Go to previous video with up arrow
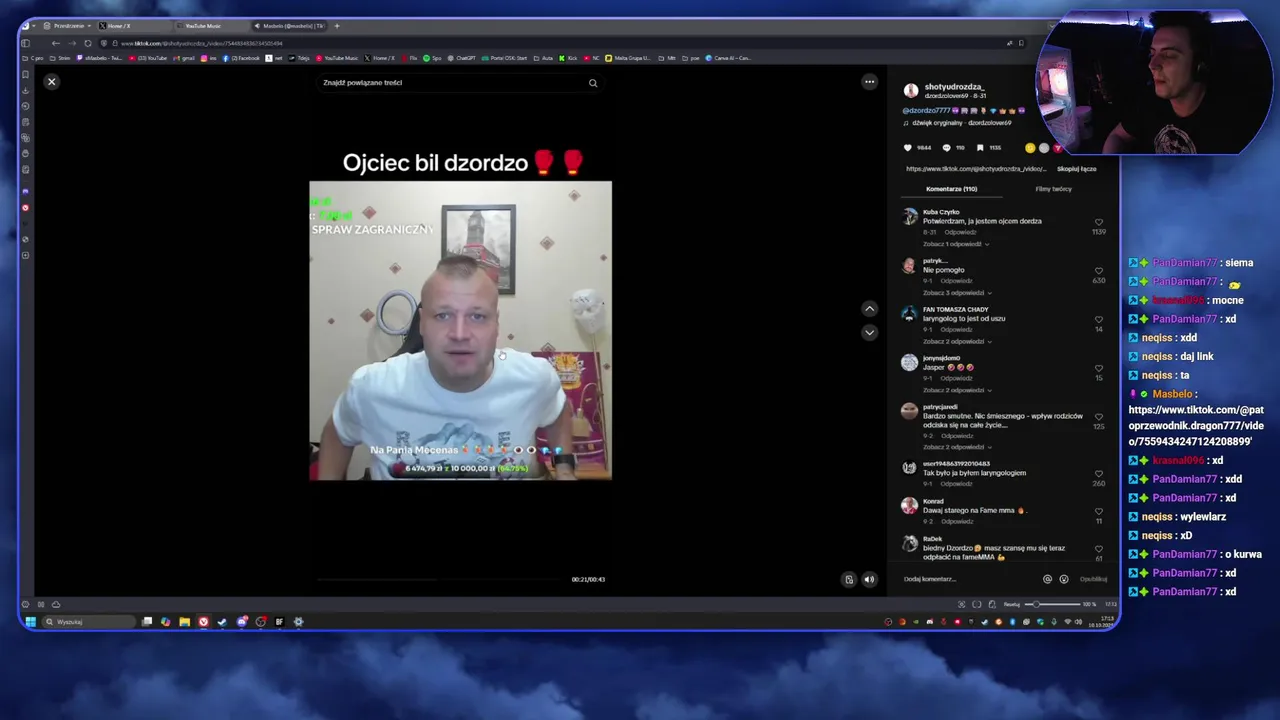This screenshot has width=1280, height=720. pos(869,309)
